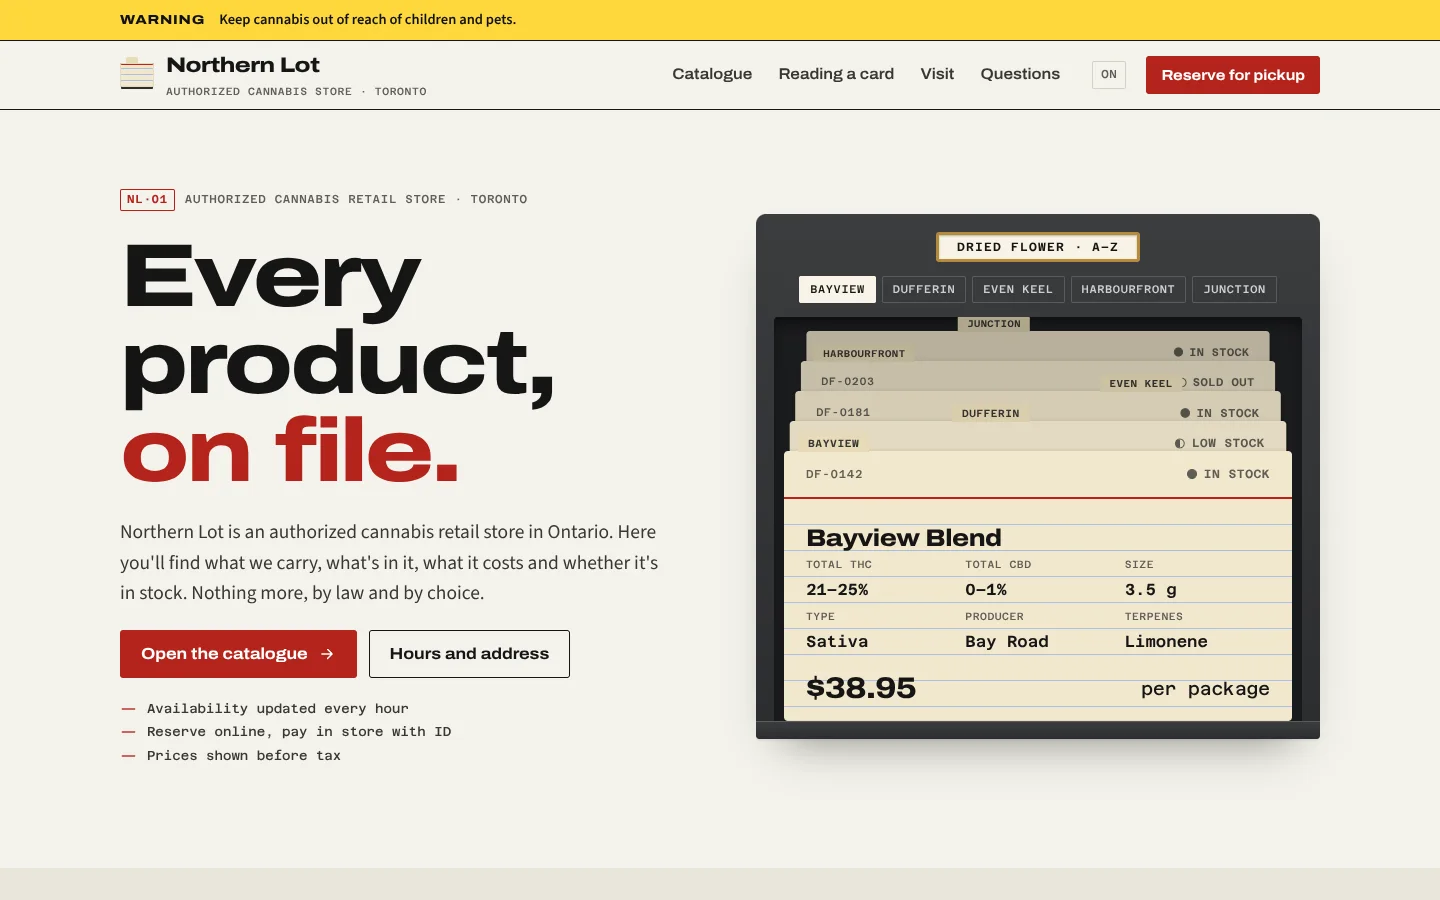Image resolution: width=1440 pixels, height=900 pixels.
Task: Click the DF-0142 in-stock status dot
Action: click(1192, 474)
